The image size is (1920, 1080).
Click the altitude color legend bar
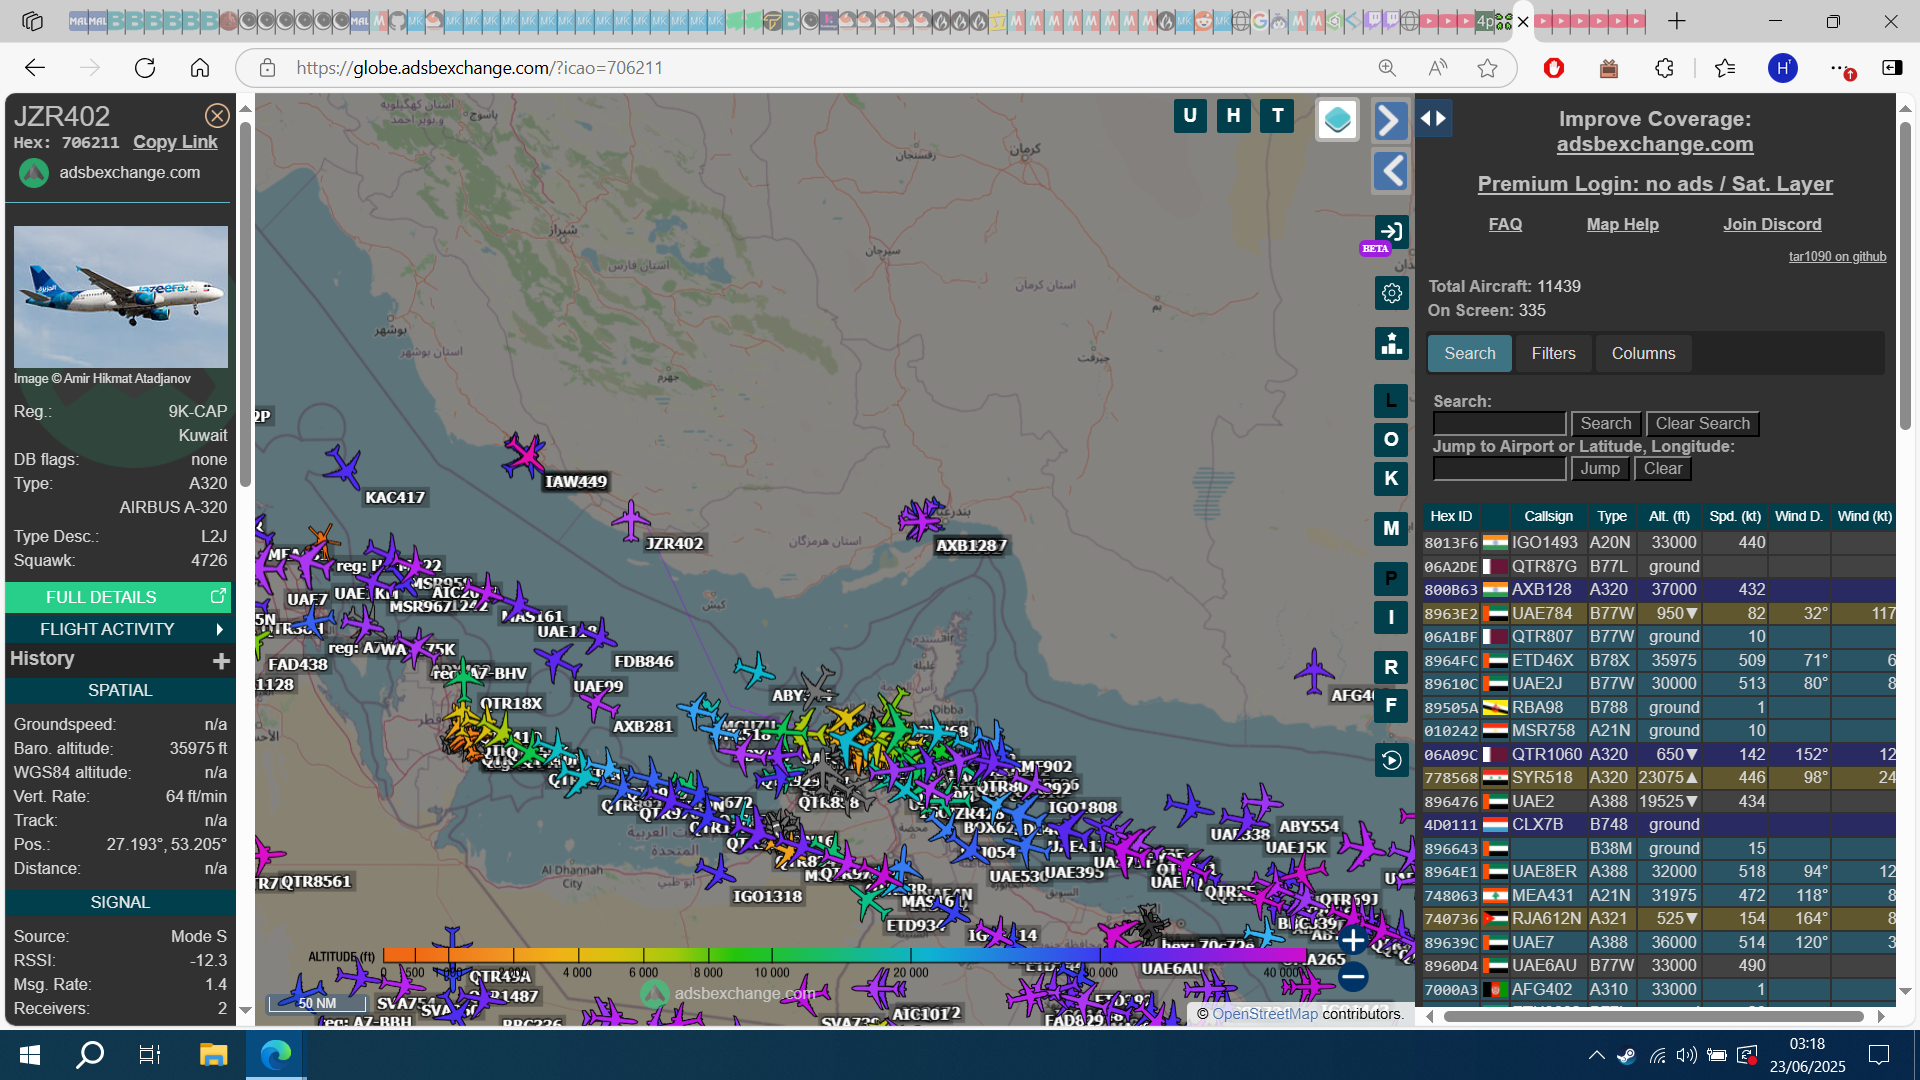click(x=845, y=955)
